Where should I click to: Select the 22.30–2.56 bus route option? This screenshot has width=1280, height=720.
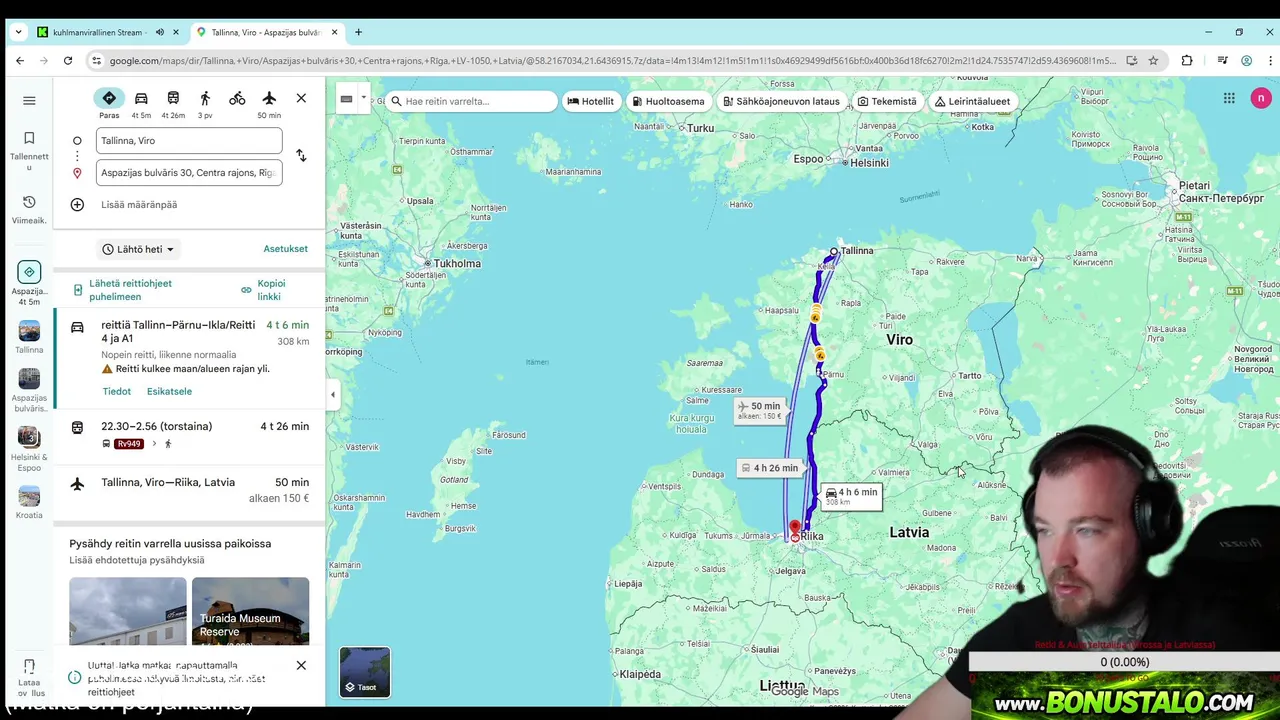point(190,435)
